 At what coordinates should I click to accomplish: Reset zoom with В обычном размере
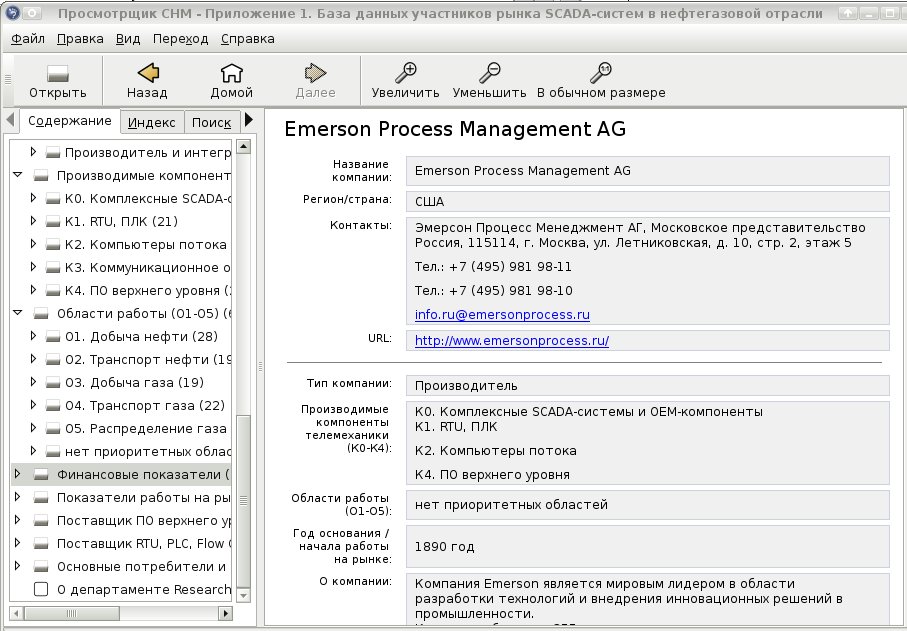point(601,73)
